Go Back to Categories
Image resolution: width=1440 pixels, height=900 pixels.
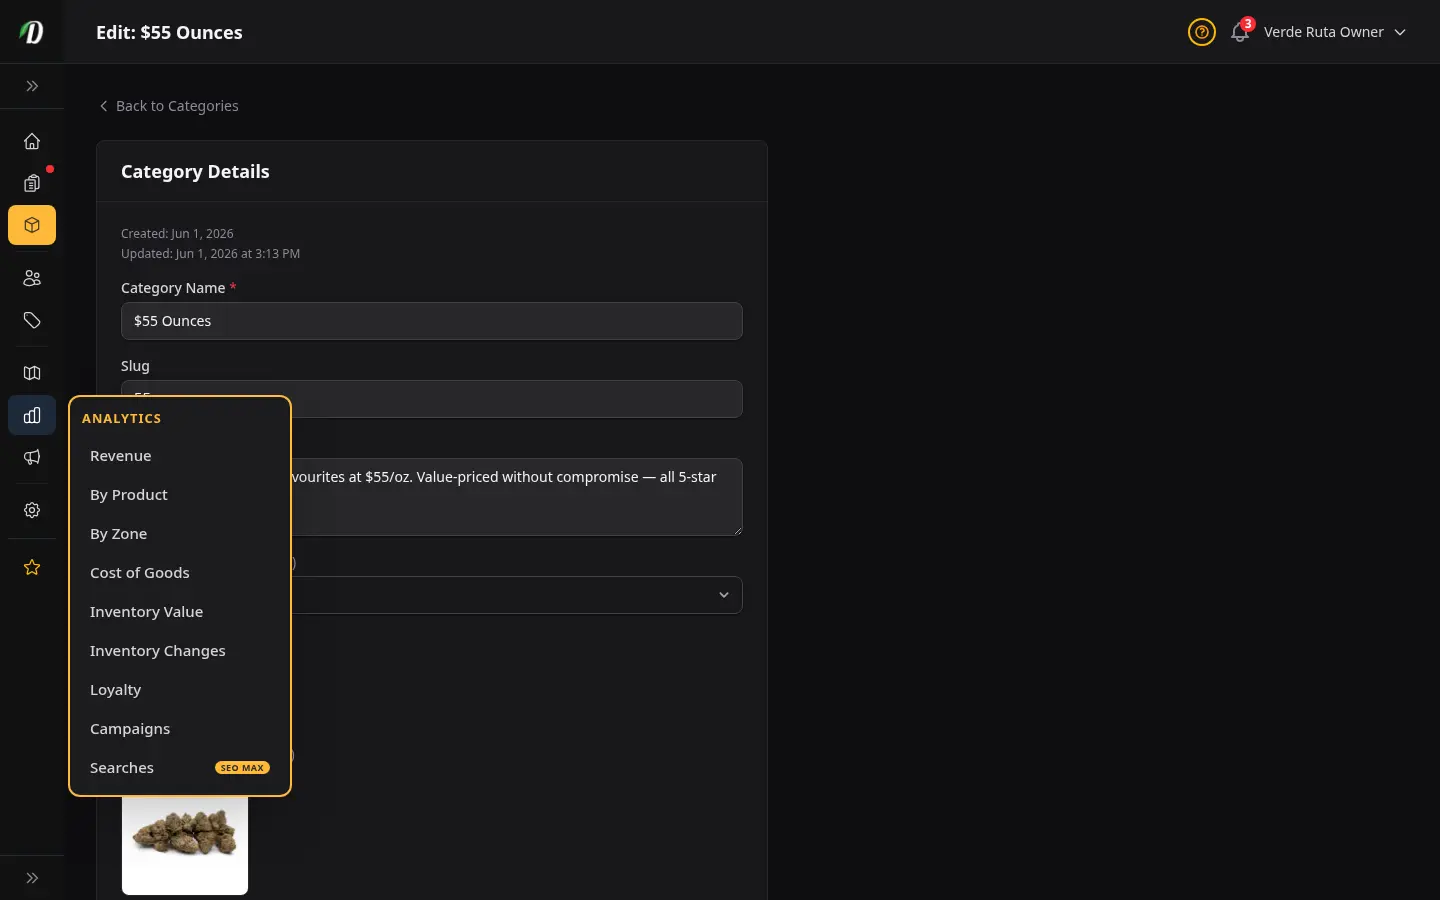(168, 106)
